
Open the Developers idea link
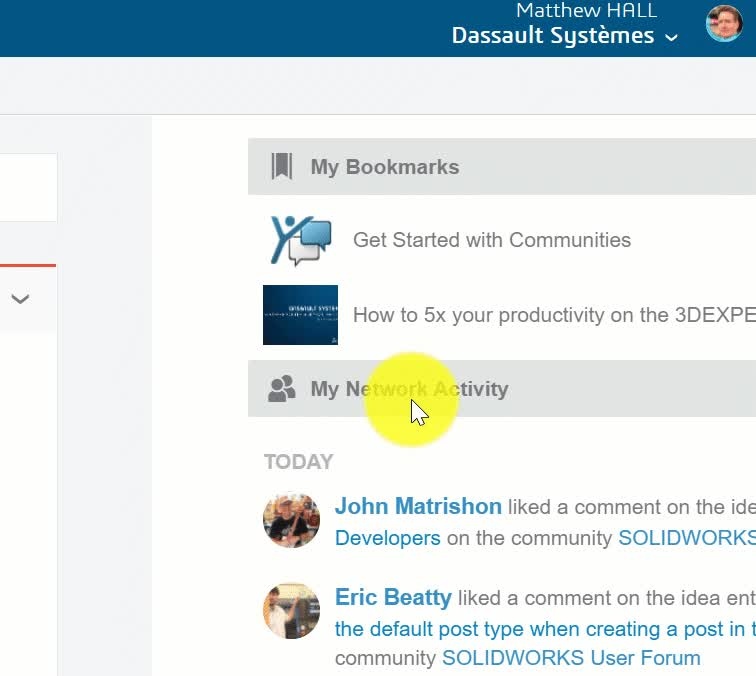388,538
